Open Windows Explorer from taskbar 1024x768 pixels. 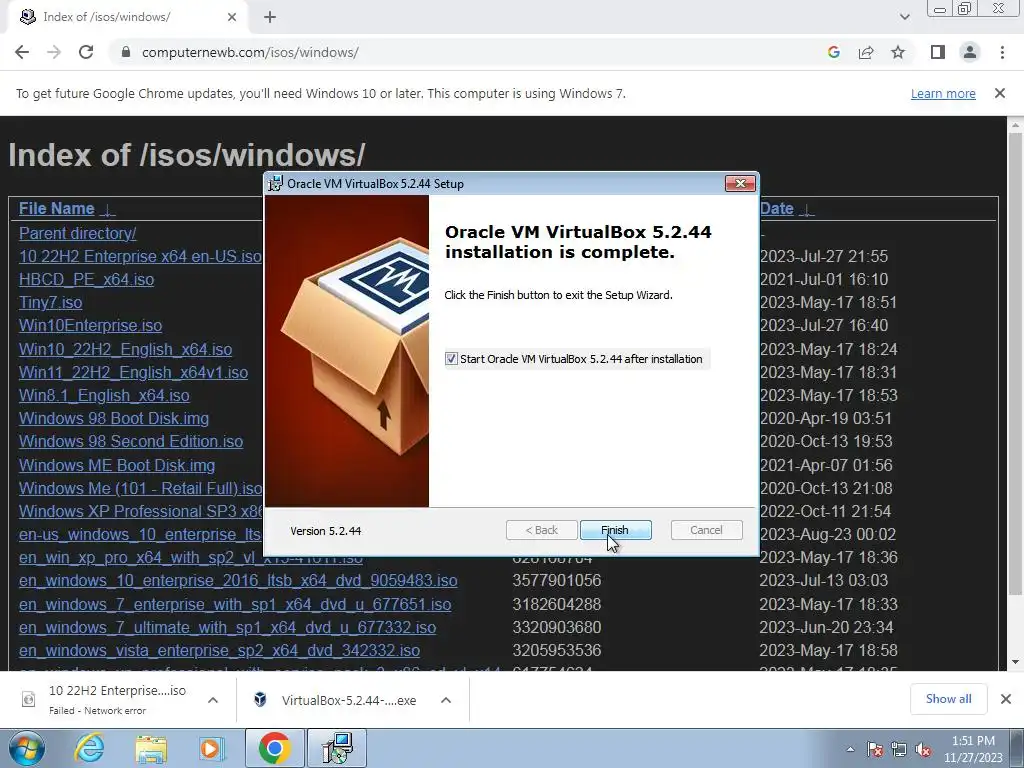point(151,748)
